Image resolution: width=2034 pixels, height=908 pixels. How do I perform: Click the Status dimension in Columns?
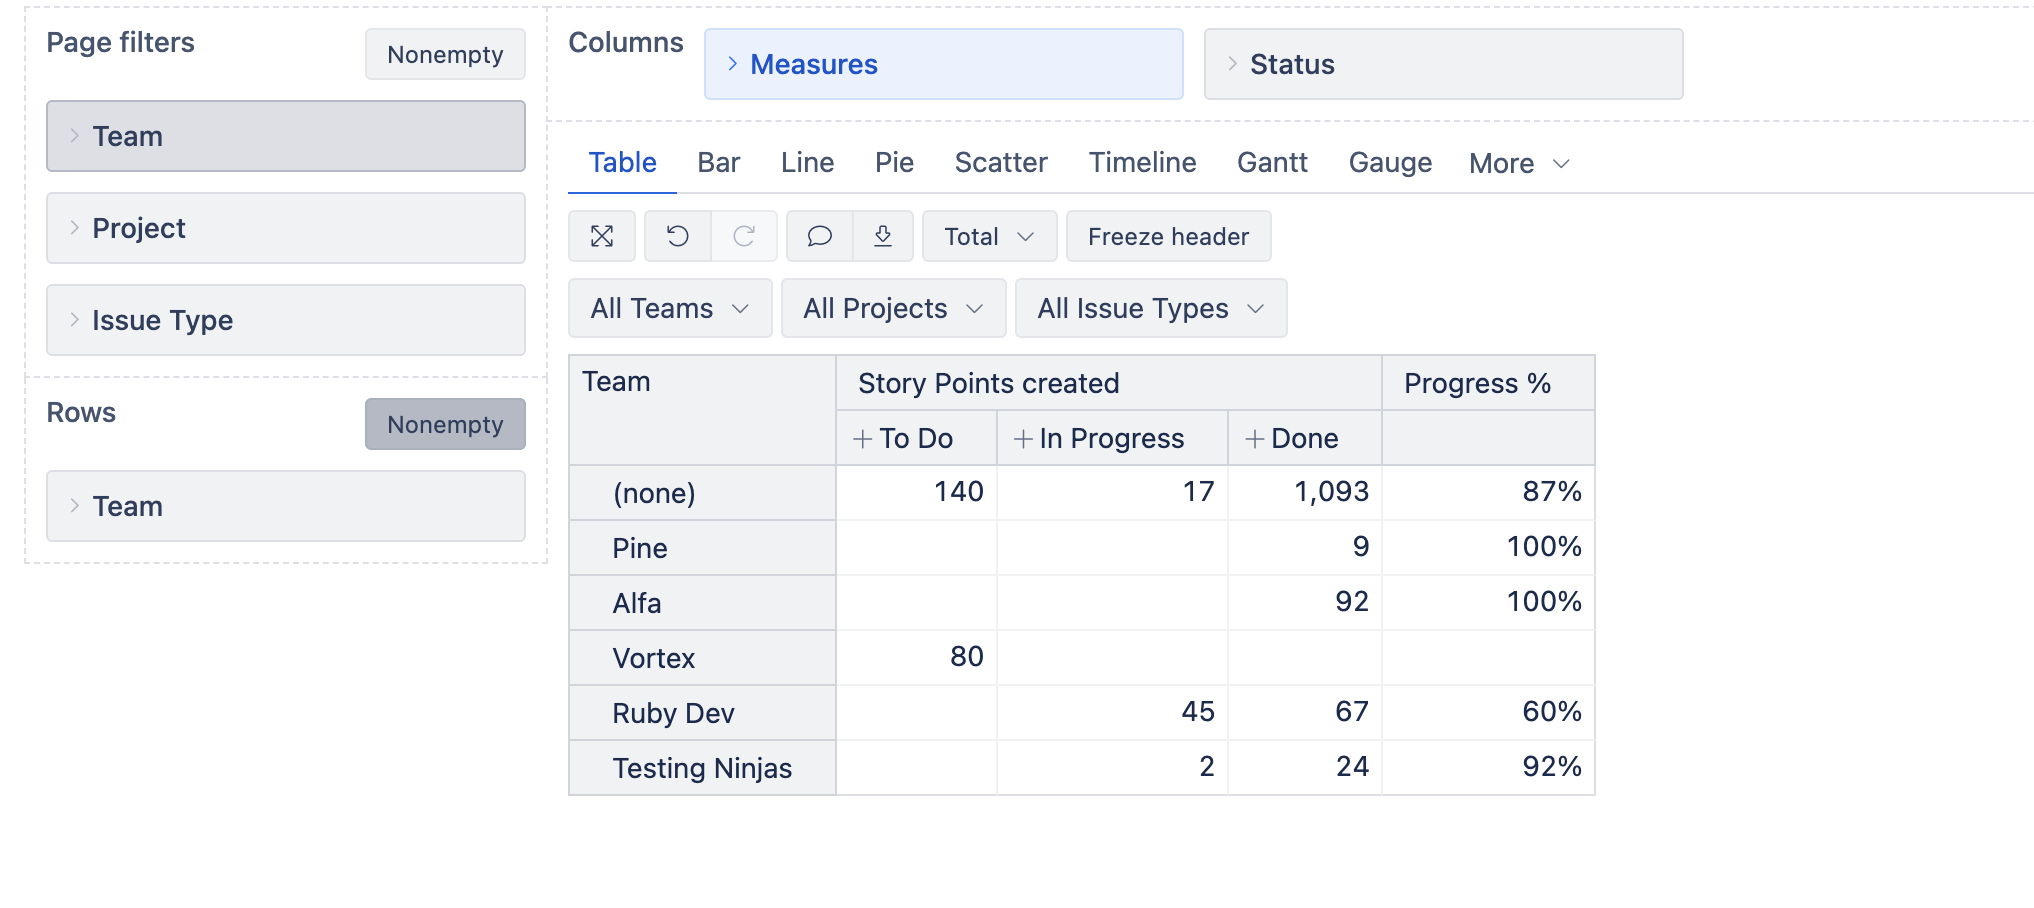[1443, 64]
